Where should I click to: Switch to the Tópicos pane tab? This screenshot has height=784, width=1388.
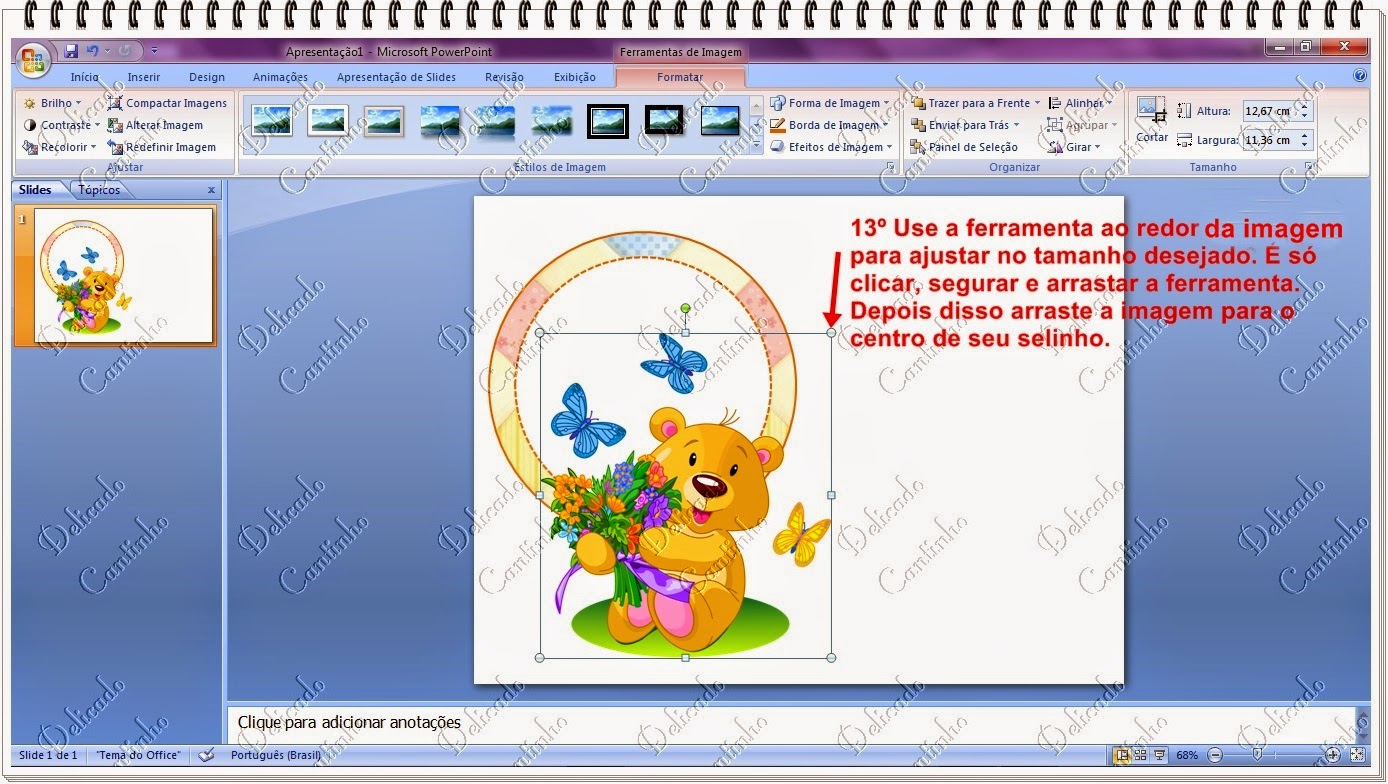point(99,190)
